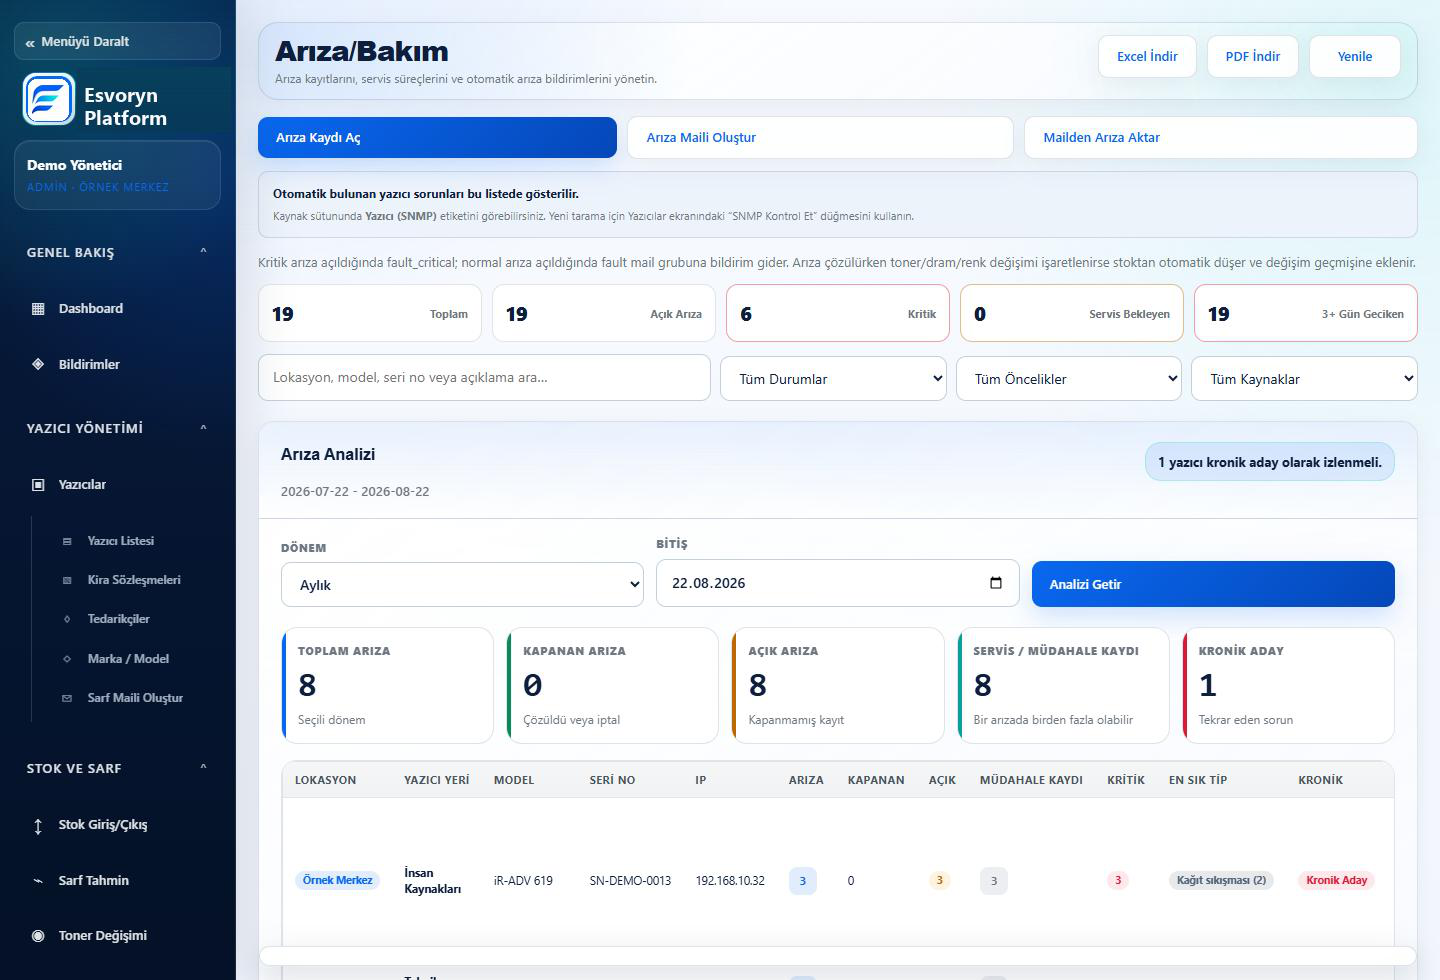Click the red Kronik Aday badge in table row
The image size is (1440, 980).
[1337, 881]
